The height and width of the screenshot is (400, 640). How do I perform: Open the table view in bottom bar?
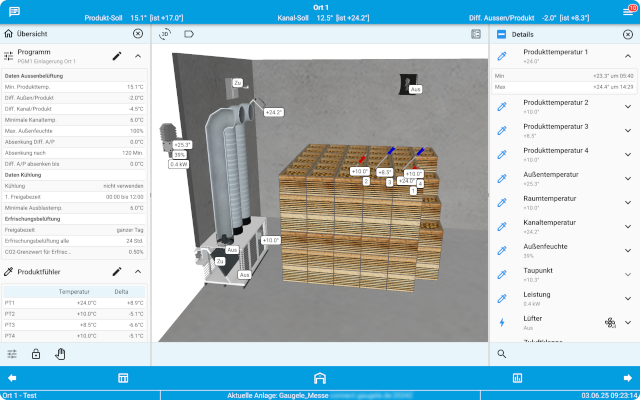(x=123, y=378)
